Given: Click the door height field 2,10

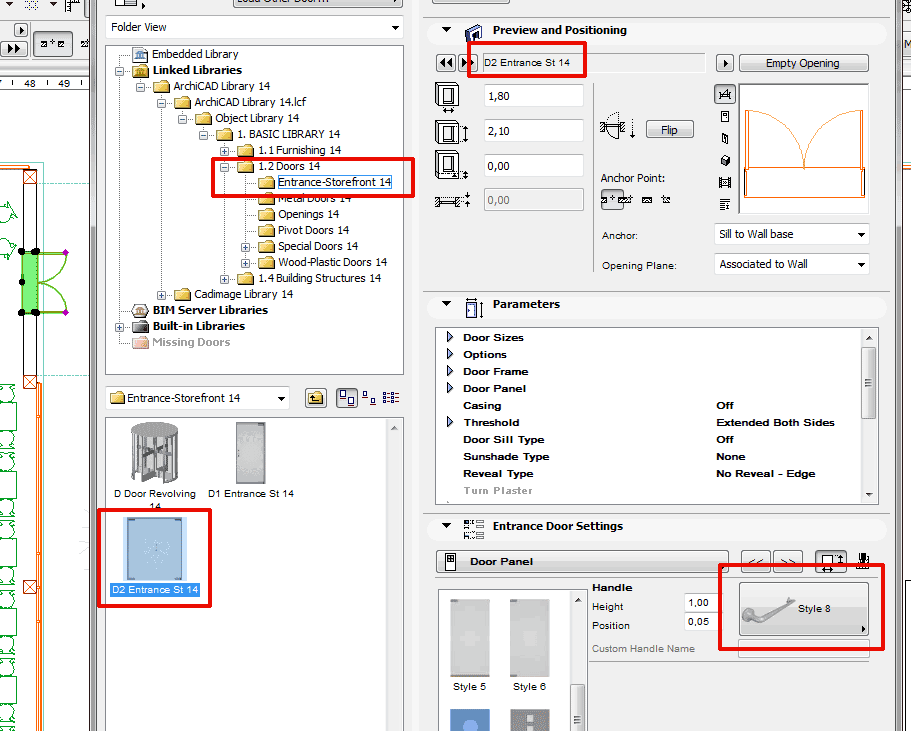Looking at the screenshot, I should [x=533, y=131].
